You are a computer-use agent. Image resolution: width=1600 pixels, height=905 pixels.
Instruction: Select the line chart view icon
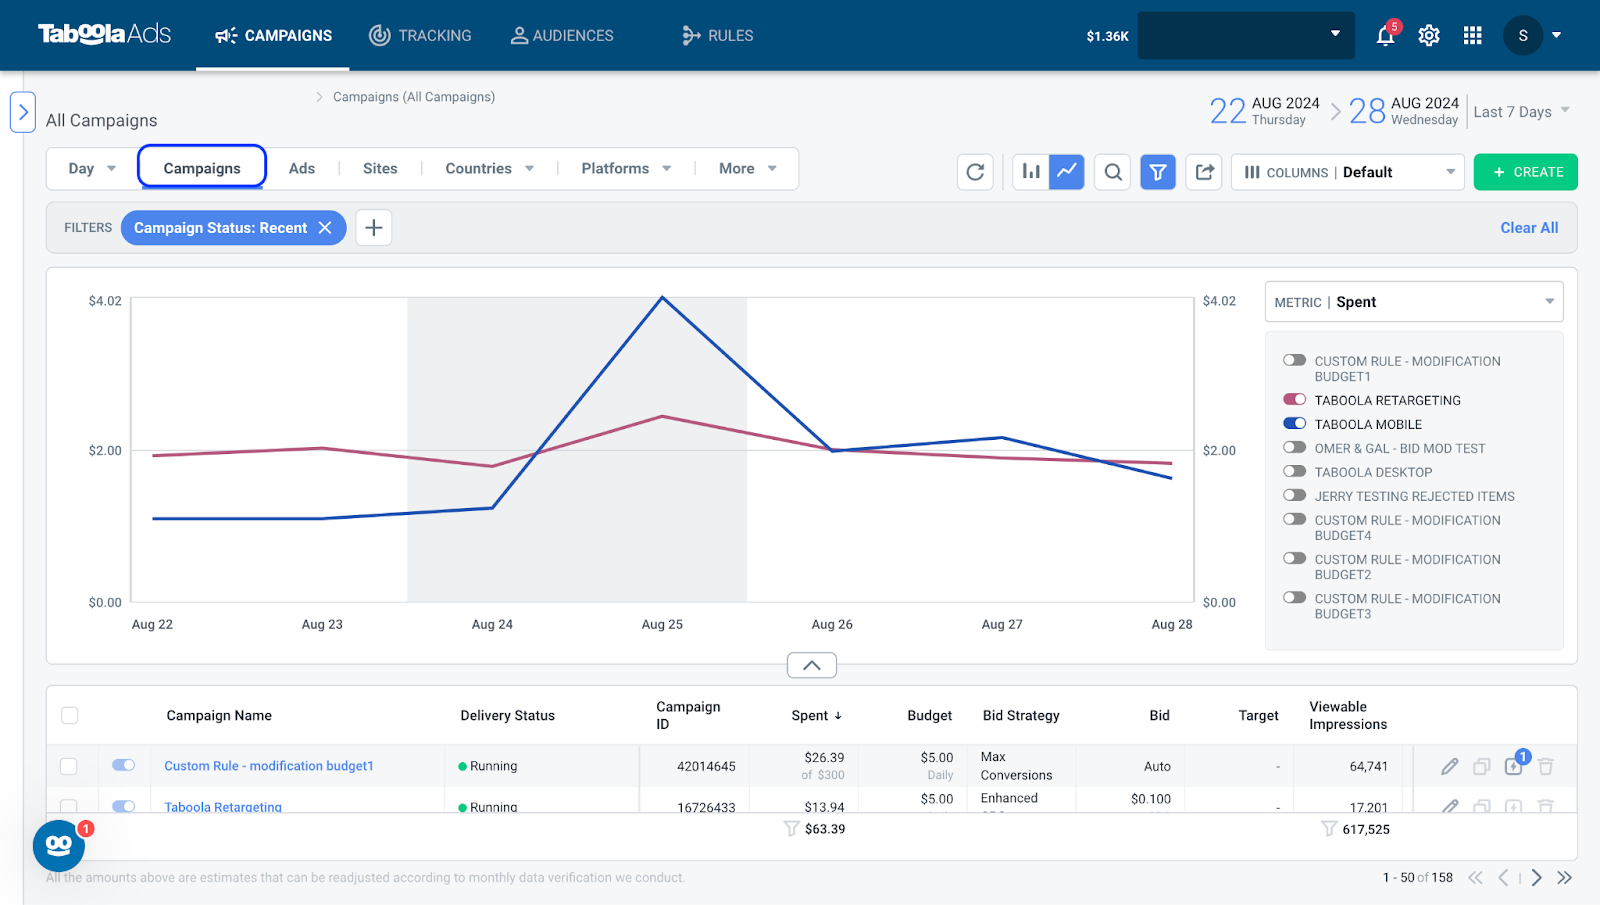(1067, 172)
